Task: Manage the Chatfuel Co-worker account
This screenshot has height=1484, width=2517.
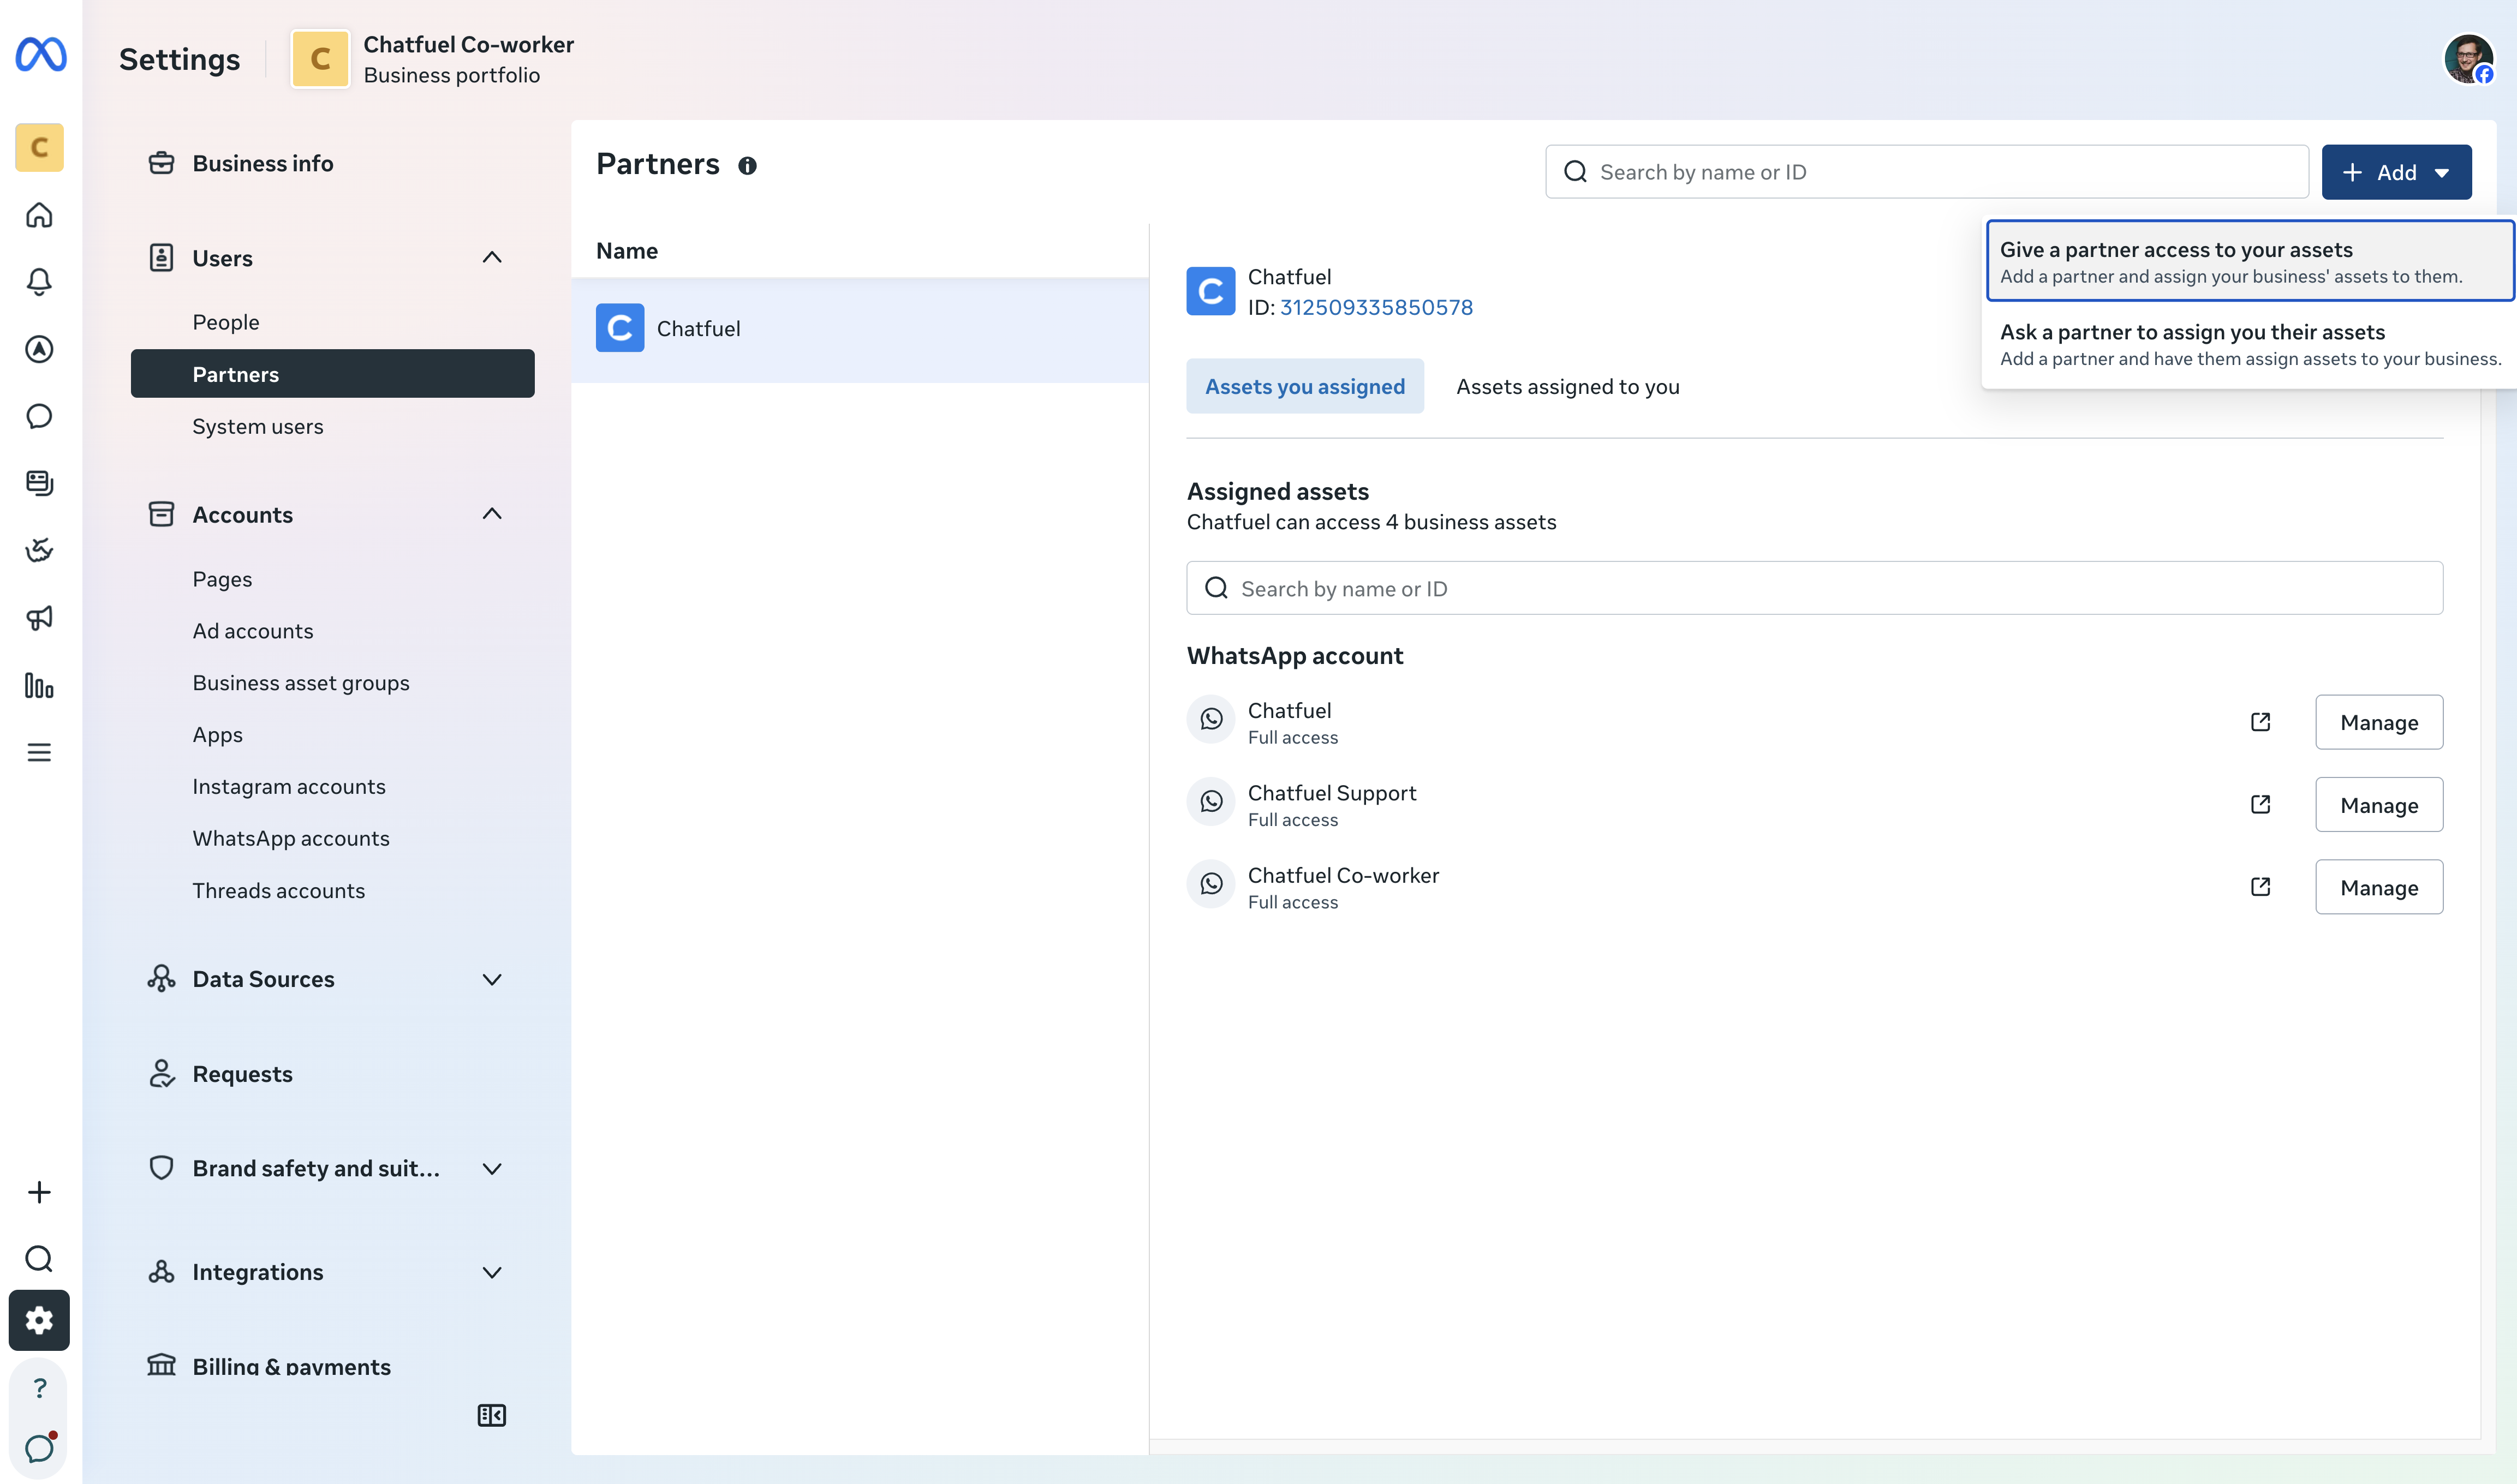Action: pyautogui.click(x=2379, y=887)
